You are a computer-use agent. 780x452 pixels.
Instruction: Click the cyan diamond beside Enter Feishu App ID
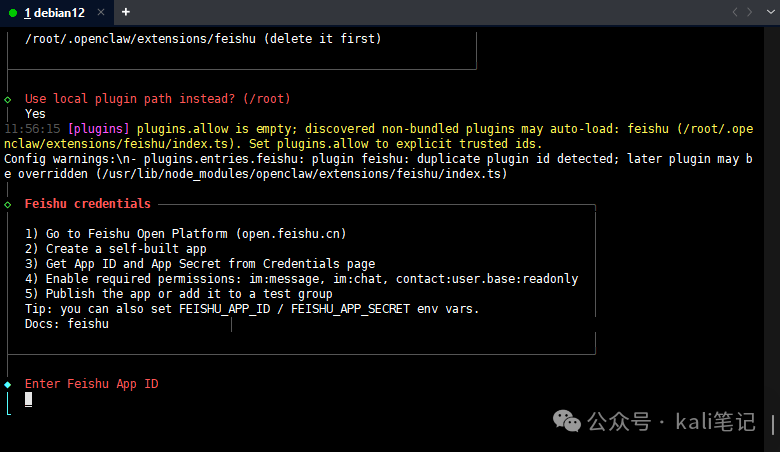[8, 384]
